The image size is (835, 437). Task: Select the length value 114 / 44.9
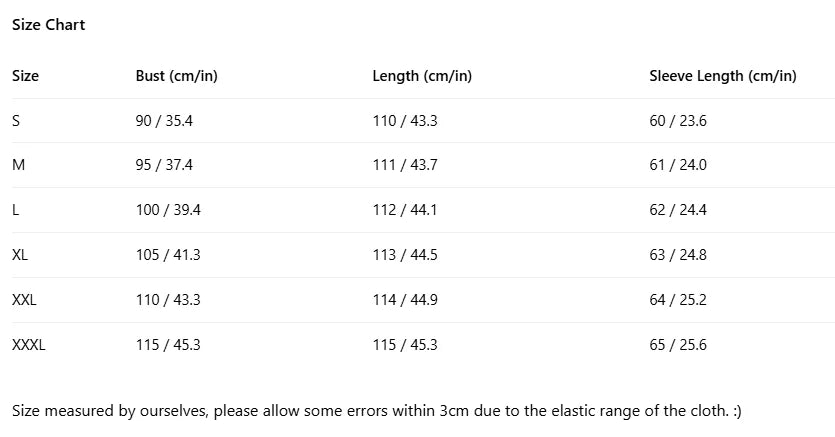coord(404,300)
